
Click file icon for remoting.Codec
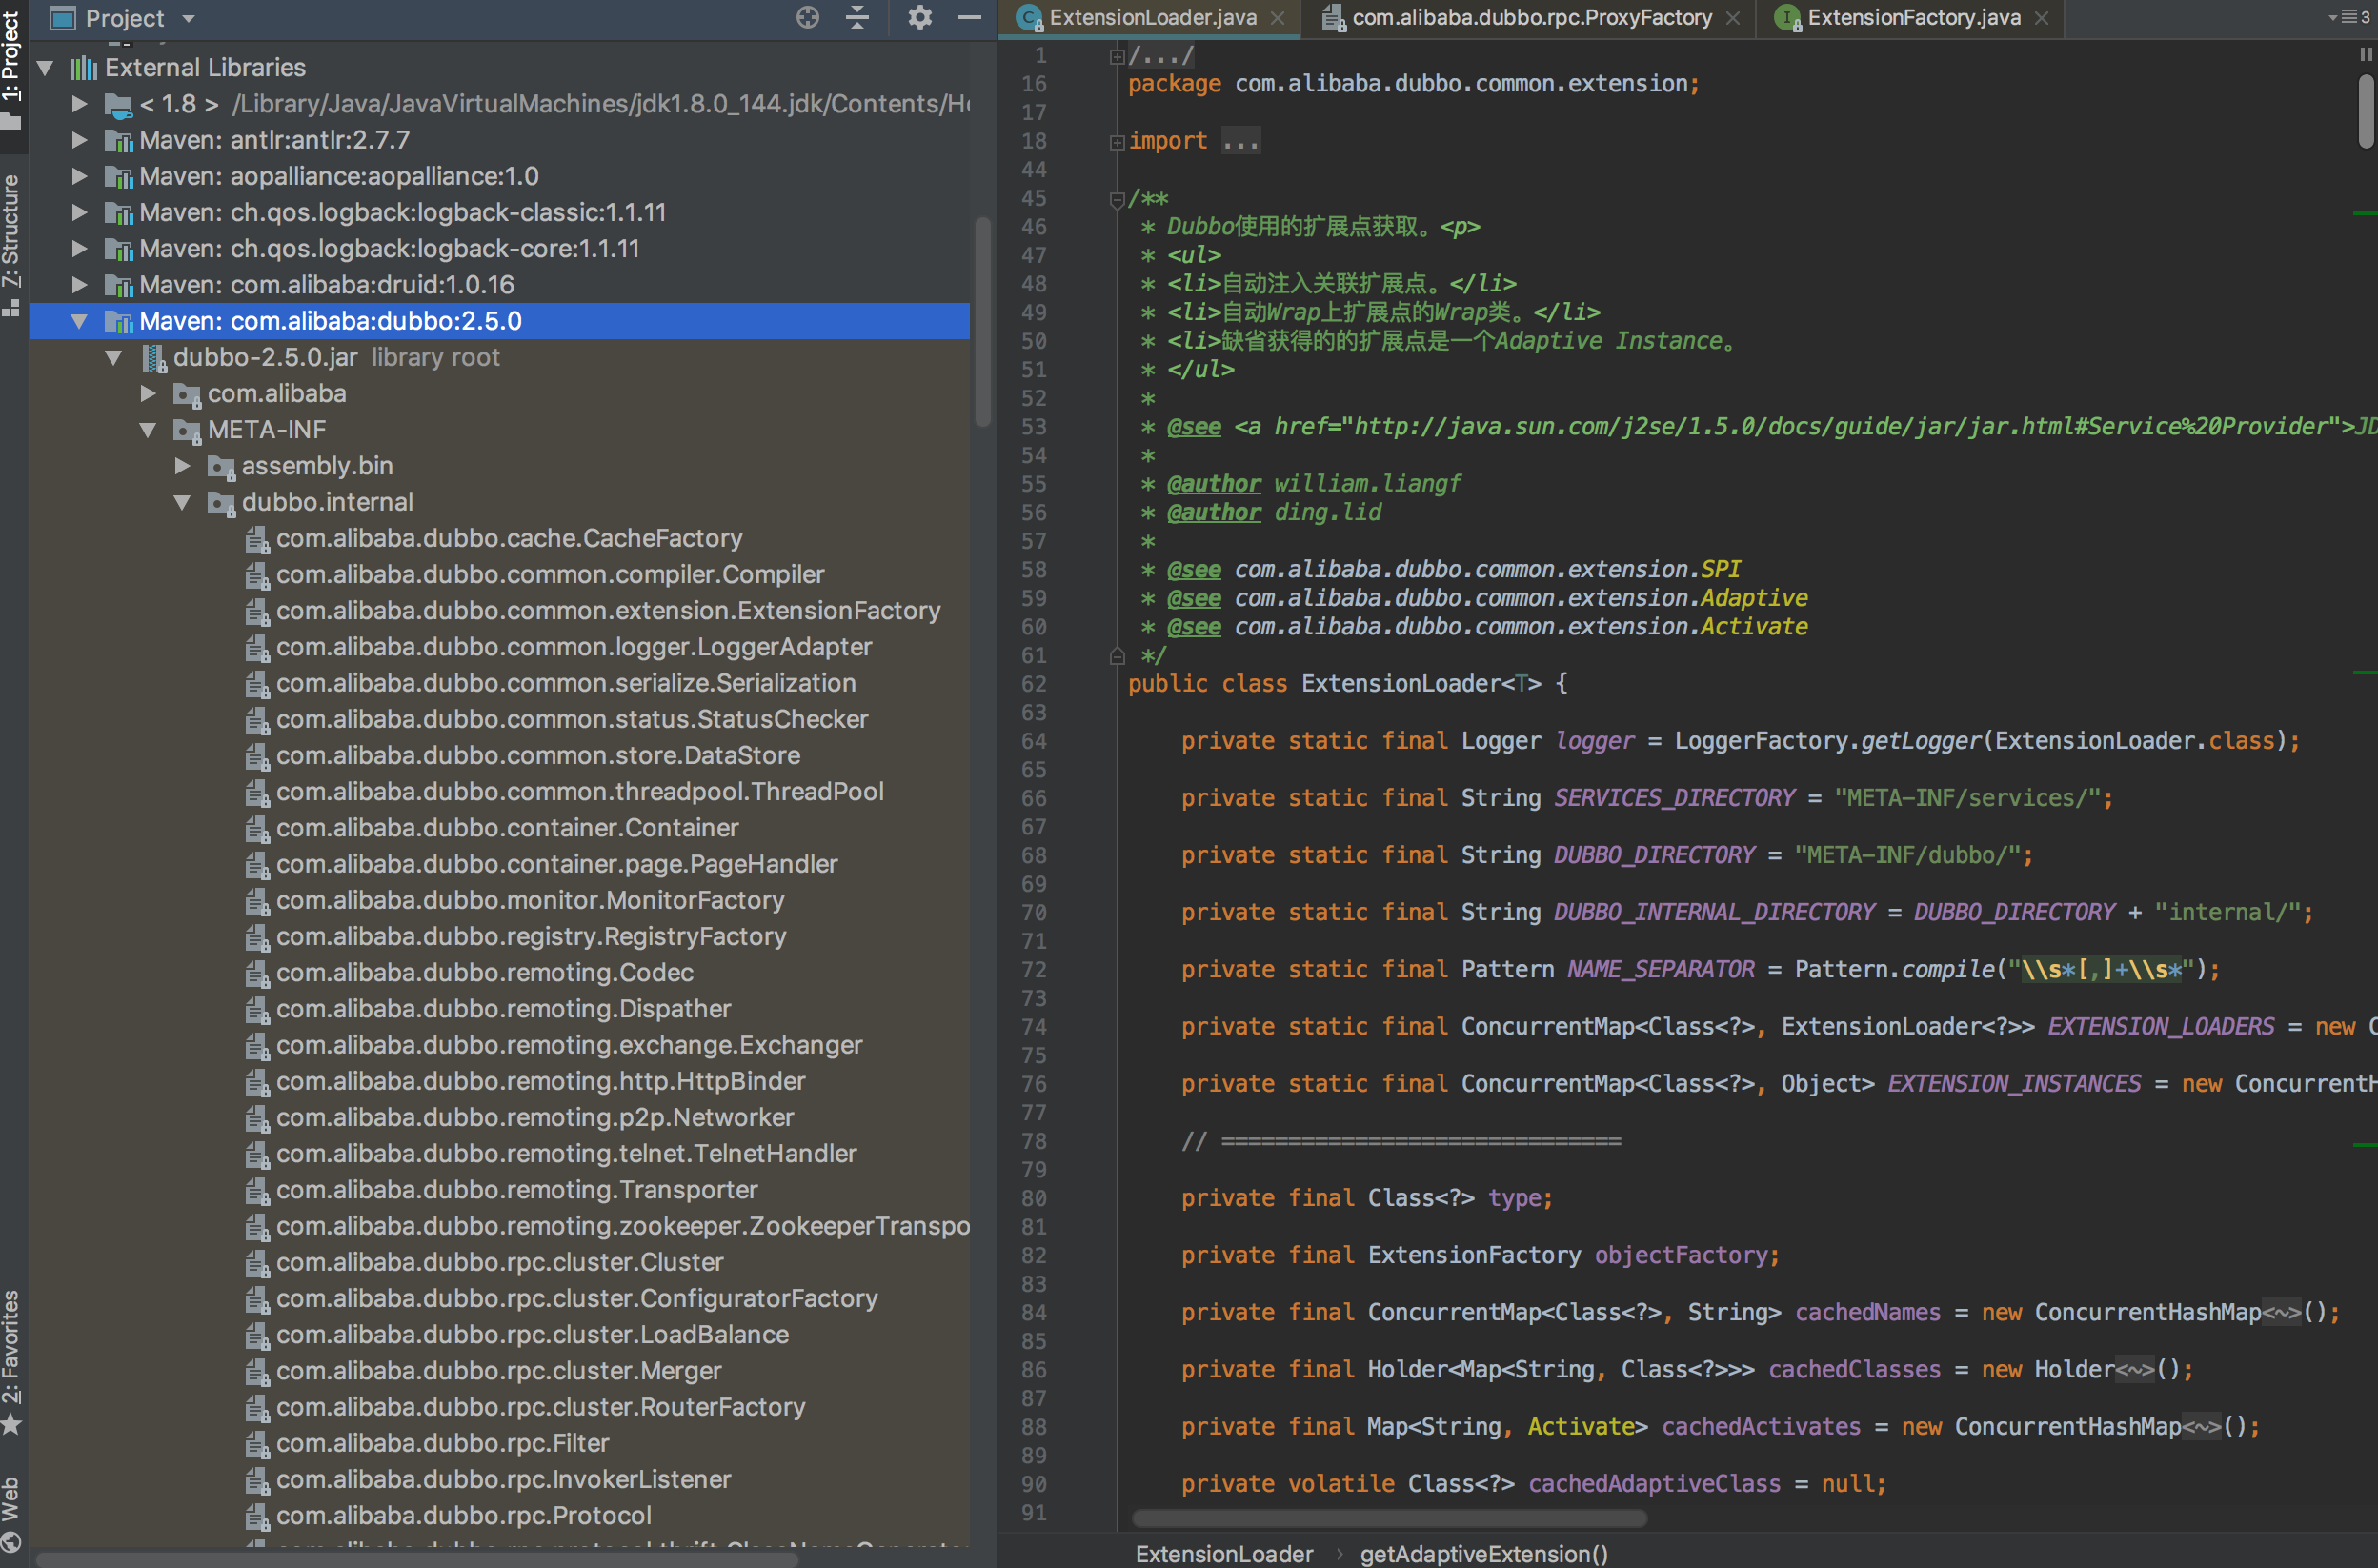[257, 974]
